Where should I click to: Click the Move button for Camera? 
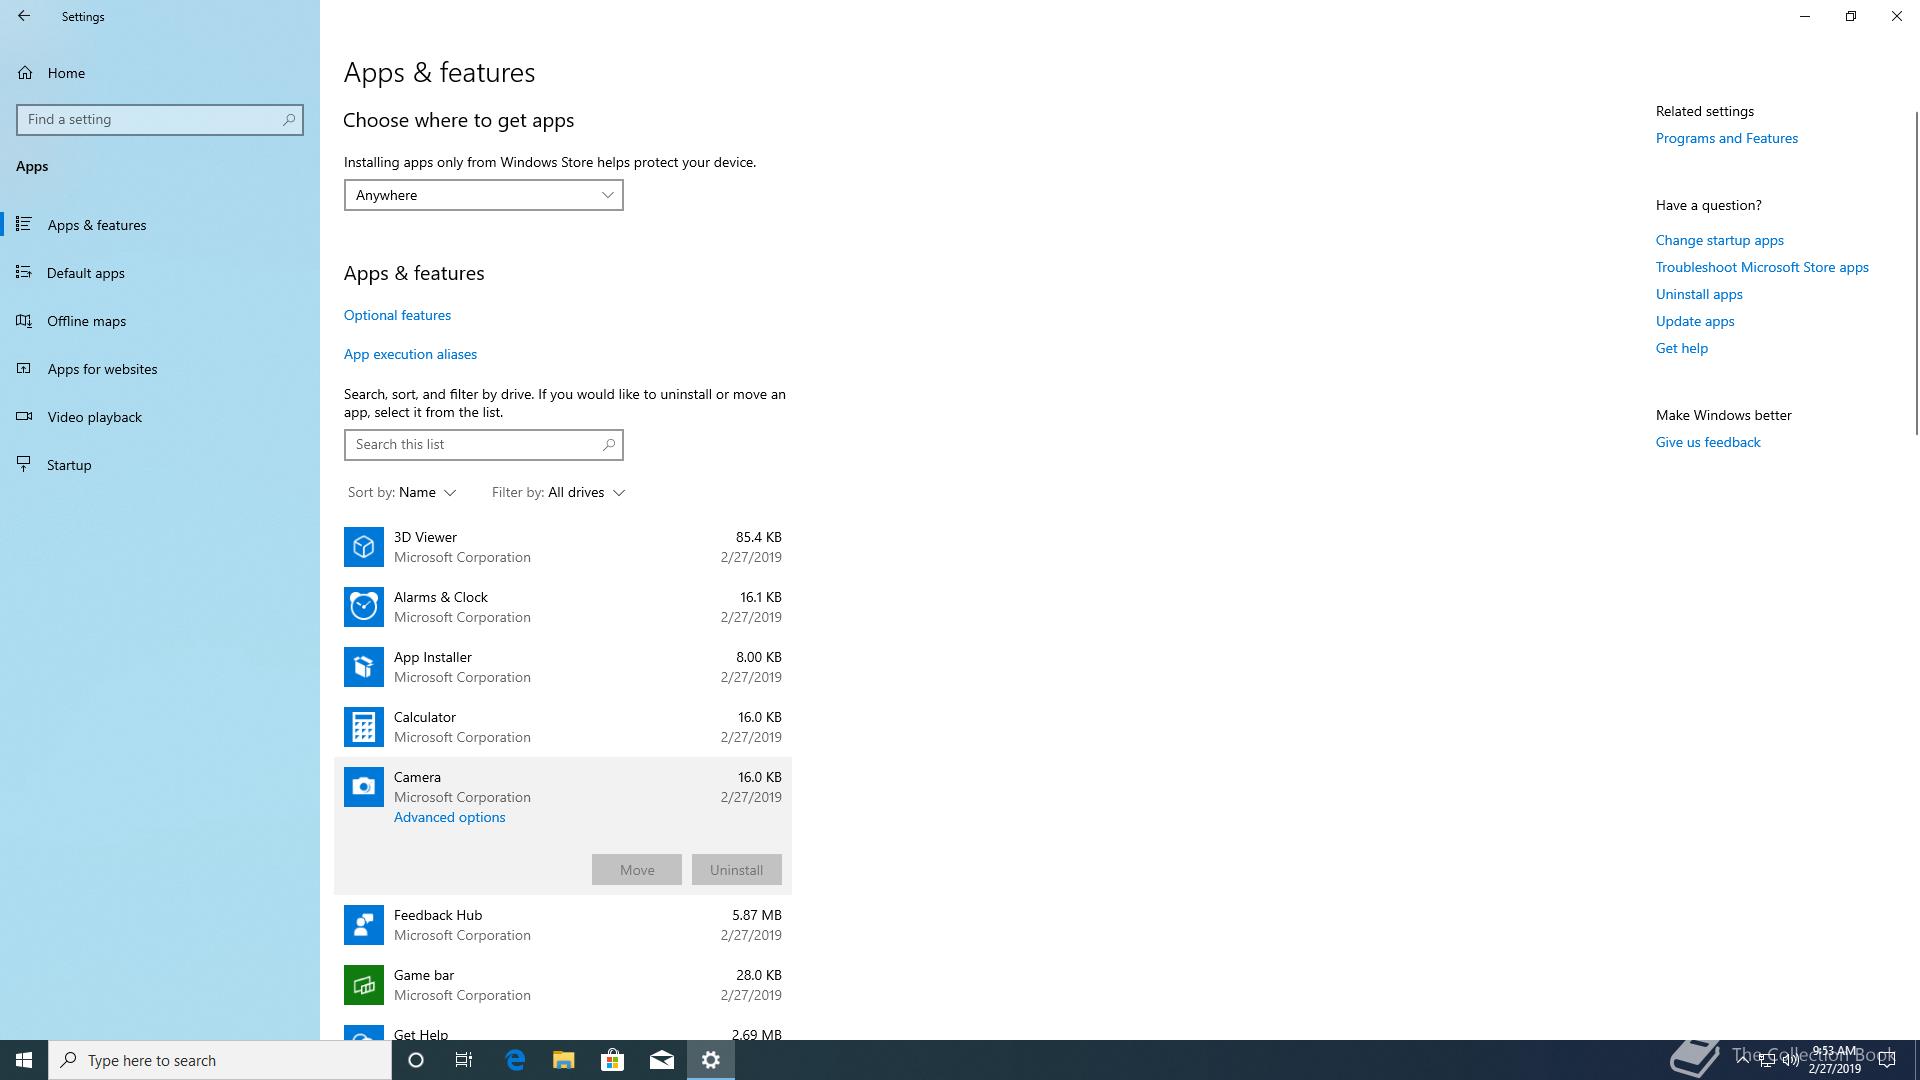(x=637, y=870)
